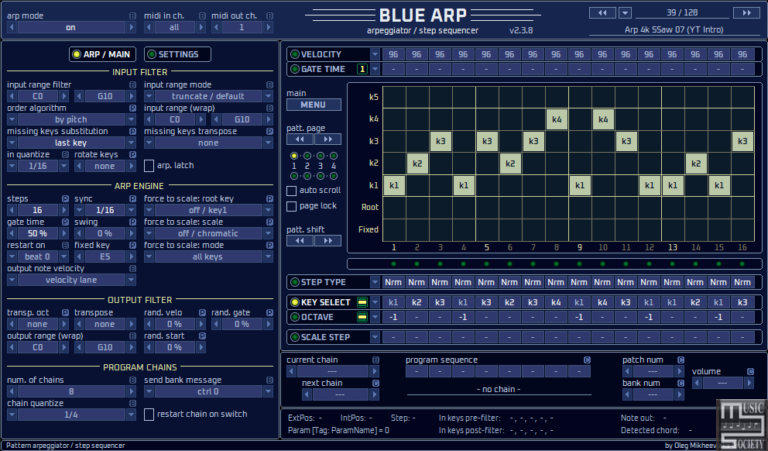Shift pattern right with patt. shift arrow
The height and width of the screenshot is (451, 768).
tap(328, 241)
